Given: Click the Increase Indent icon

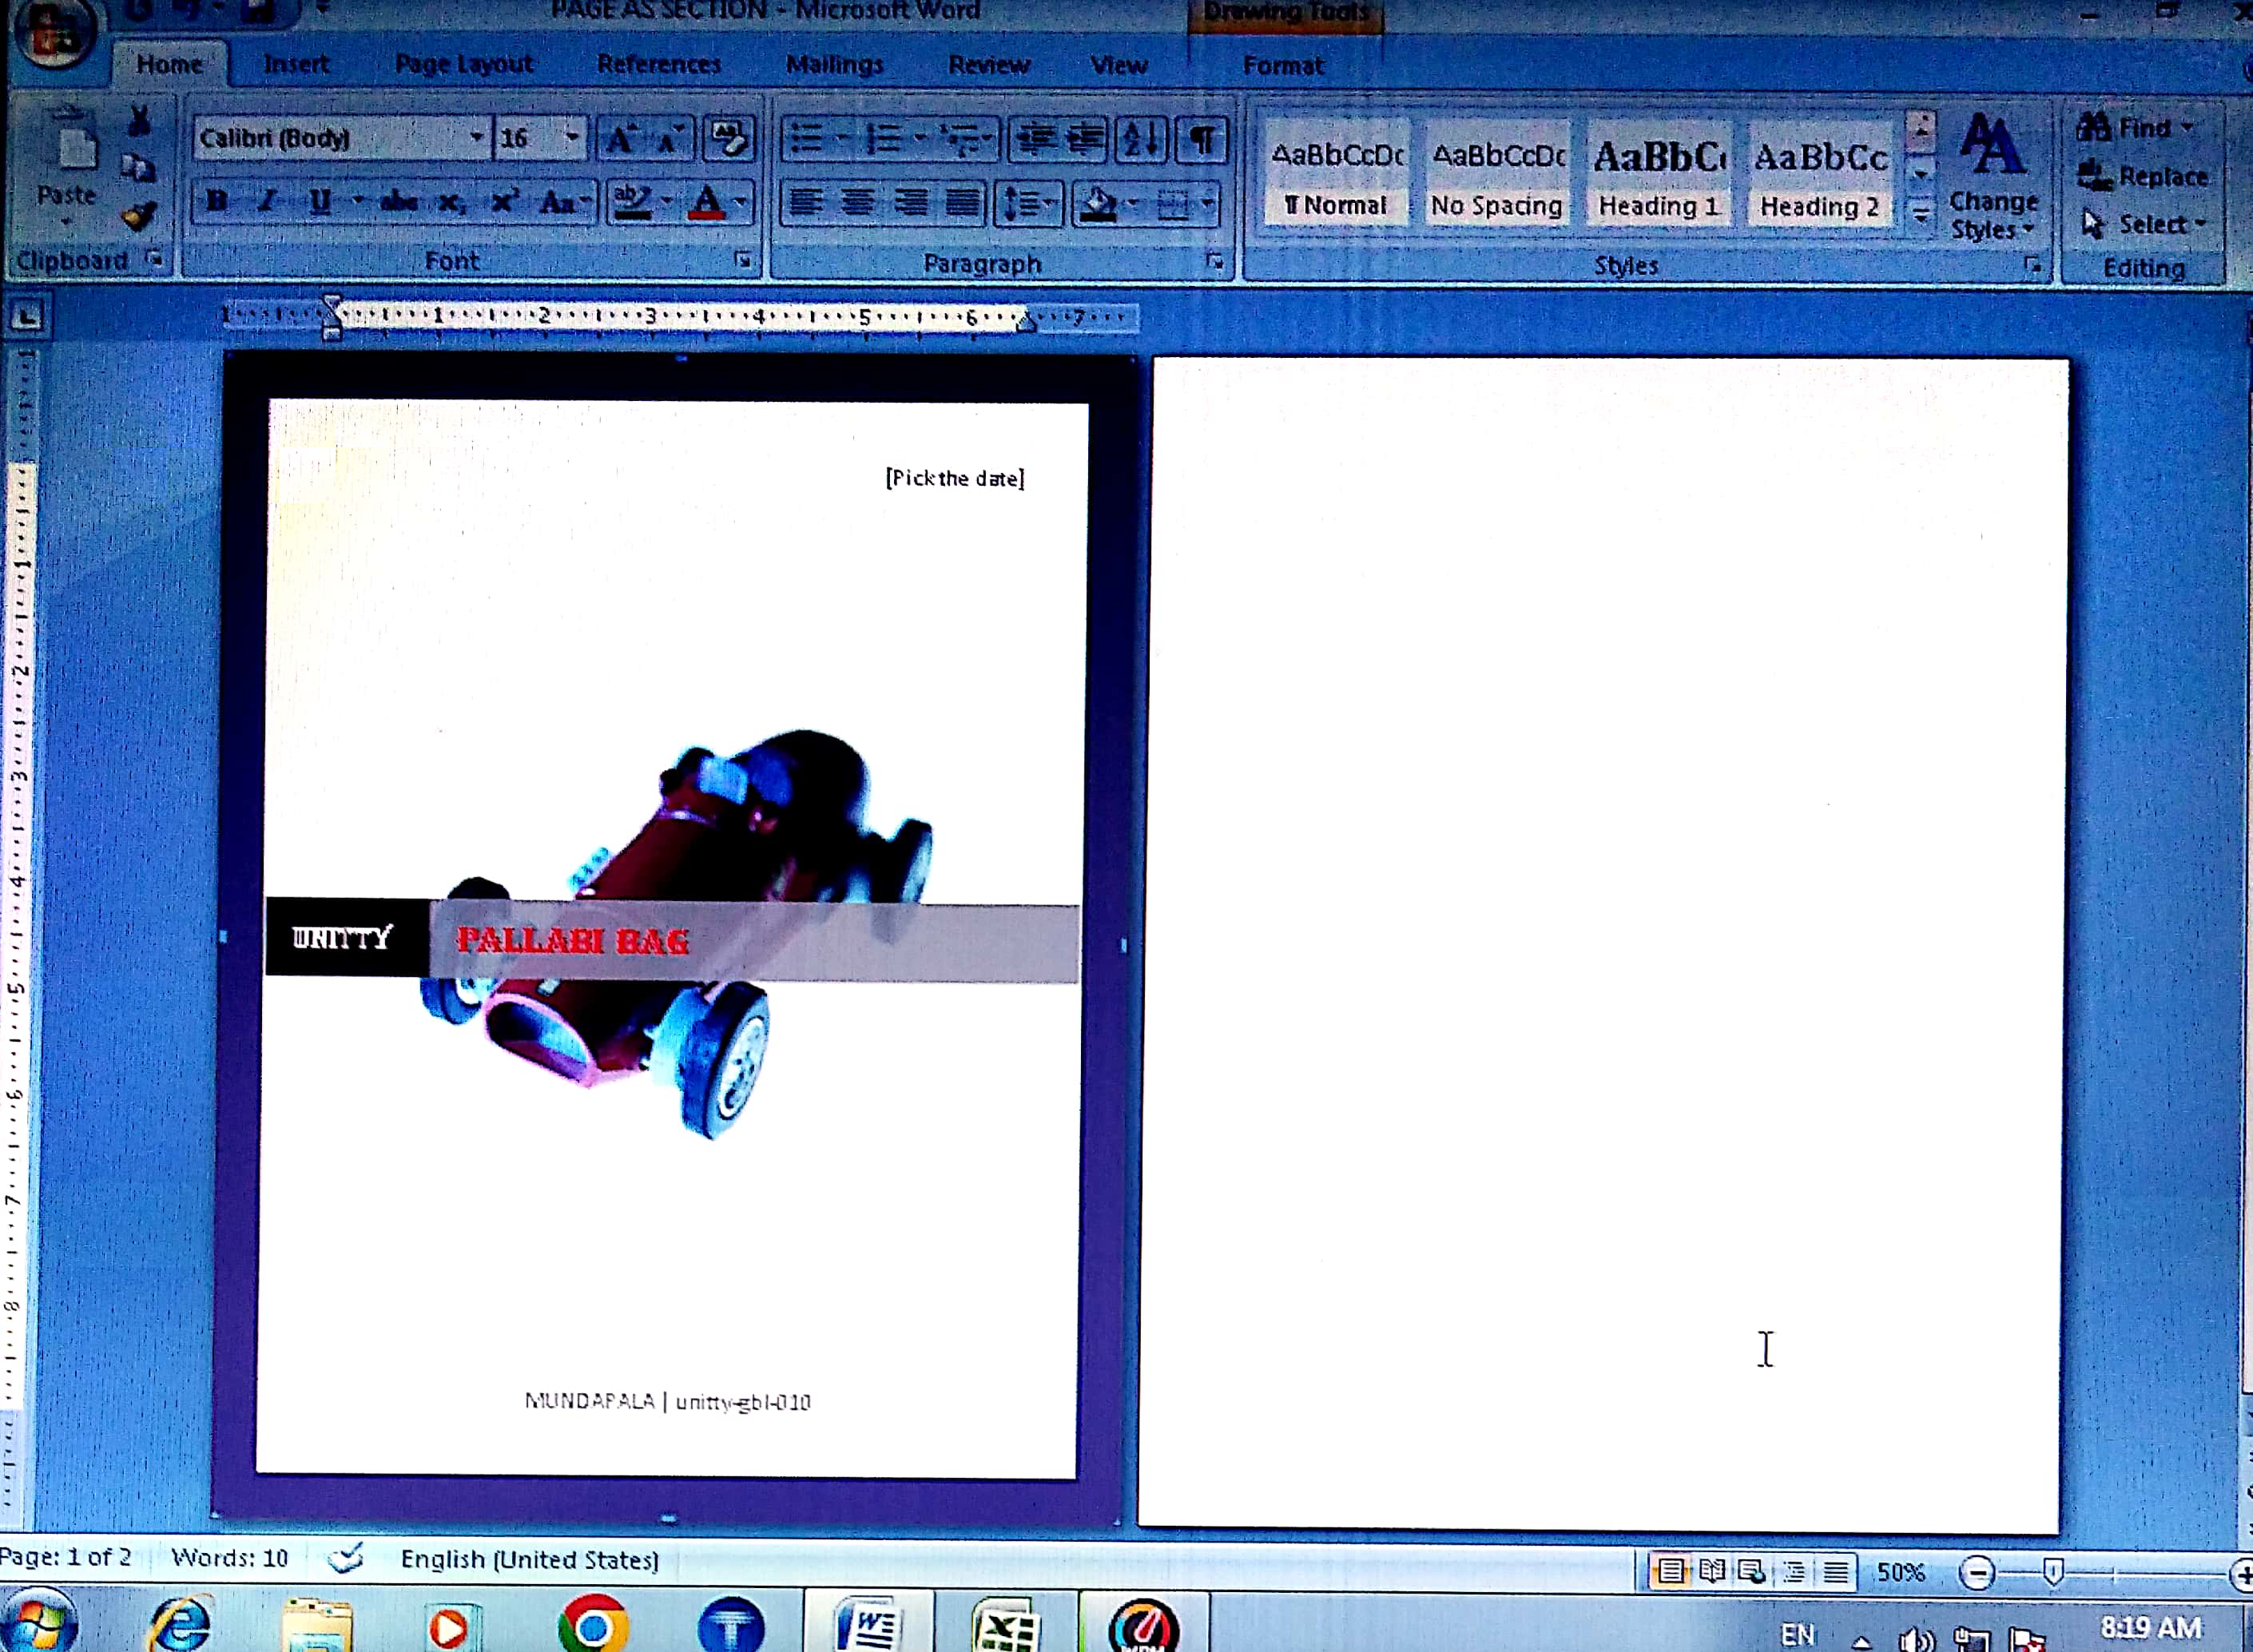Looking at the screenshot, I should (x=1086, y=139).
